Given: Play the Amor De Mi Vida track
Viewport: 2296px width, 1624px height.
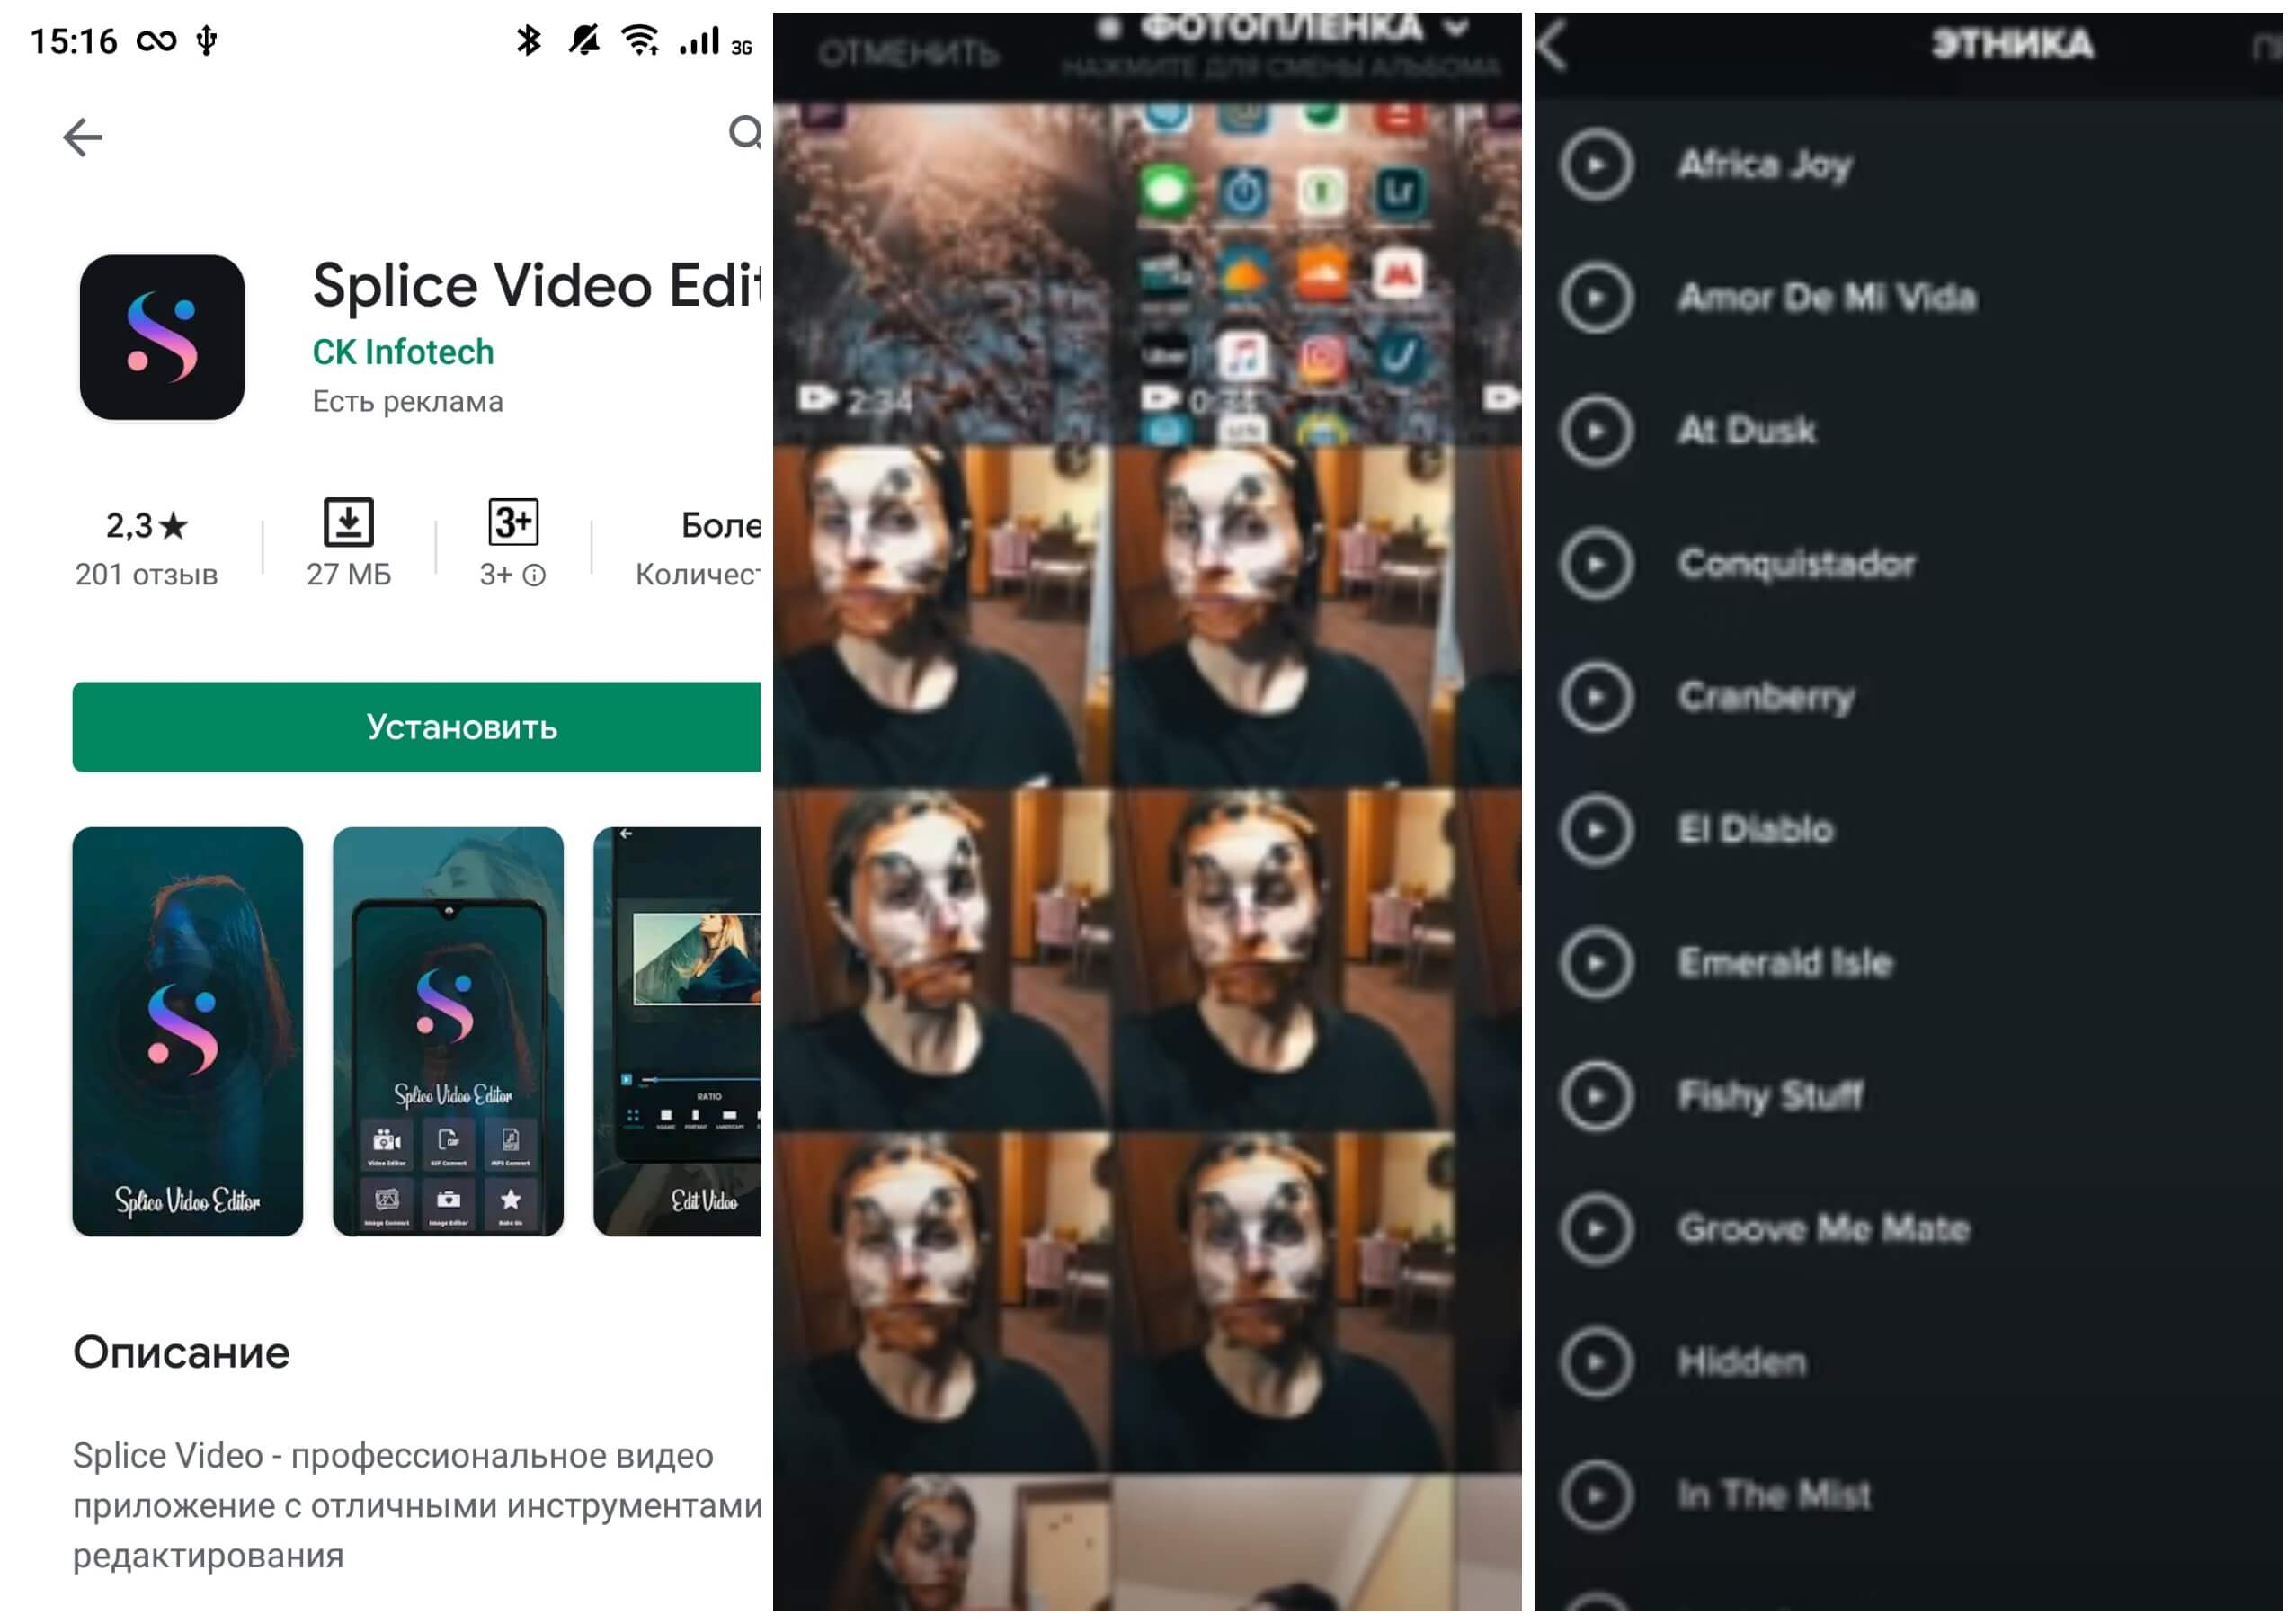Looking at the screenshot, I should point(1597,297).
